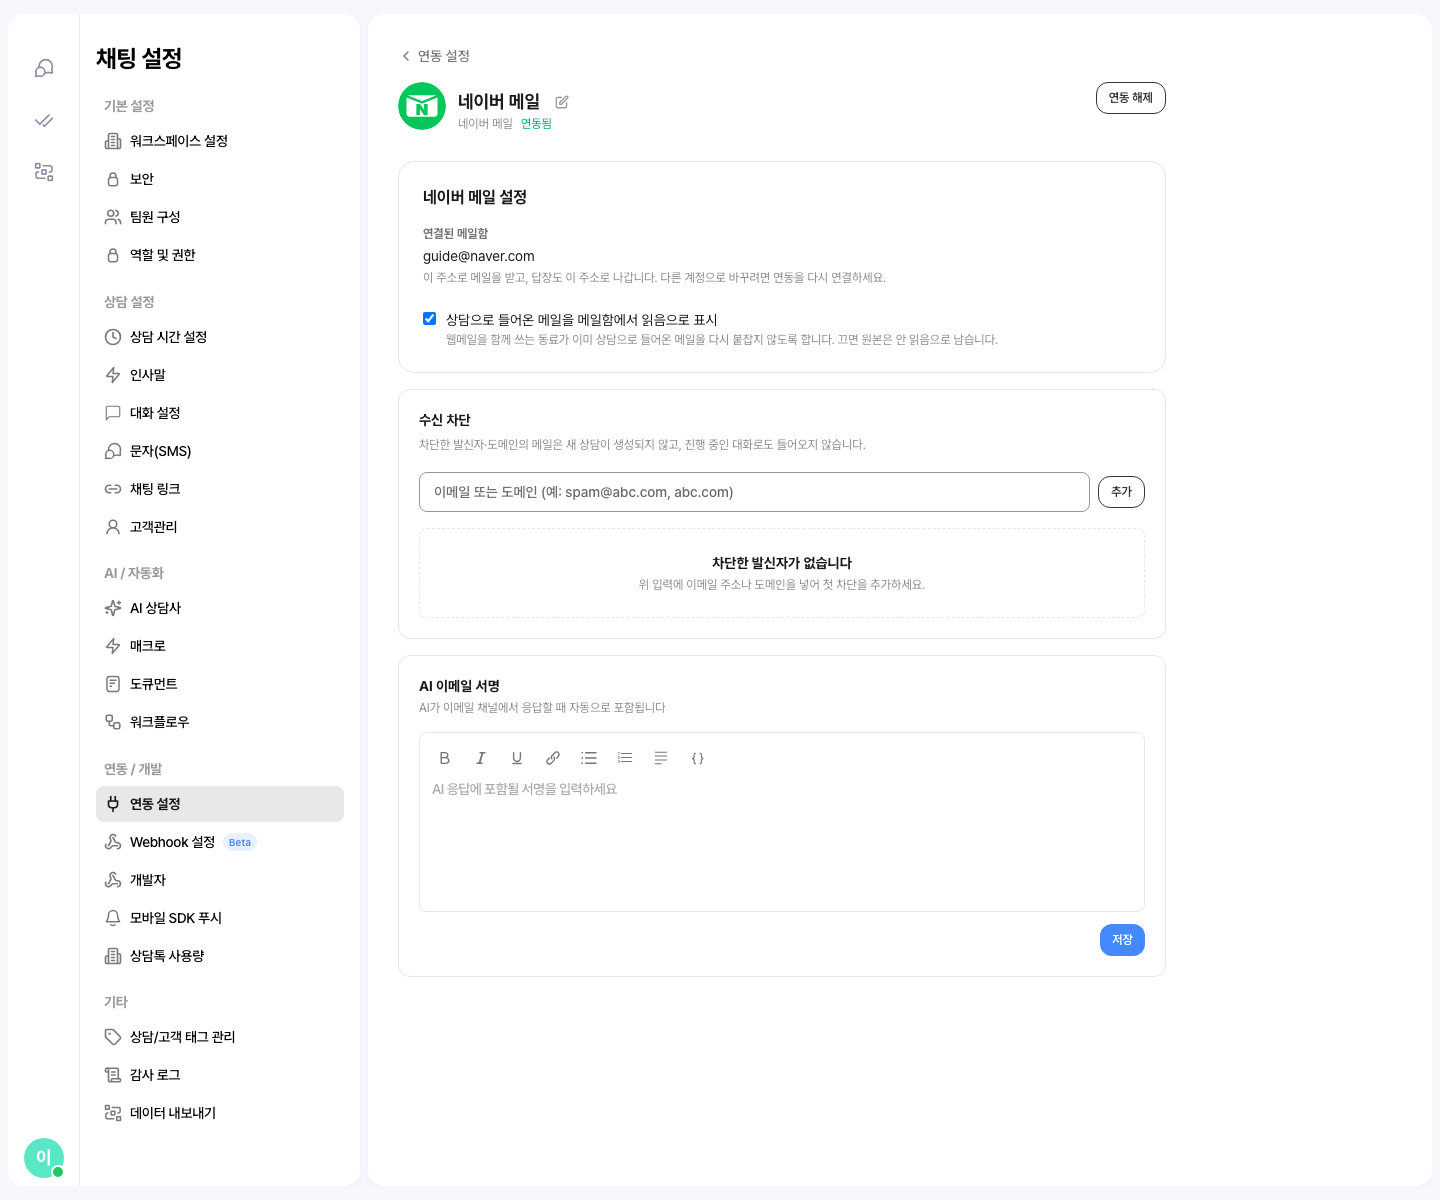
Task: Toggle underline formatting in signature editor
Action: click(517, 758)
